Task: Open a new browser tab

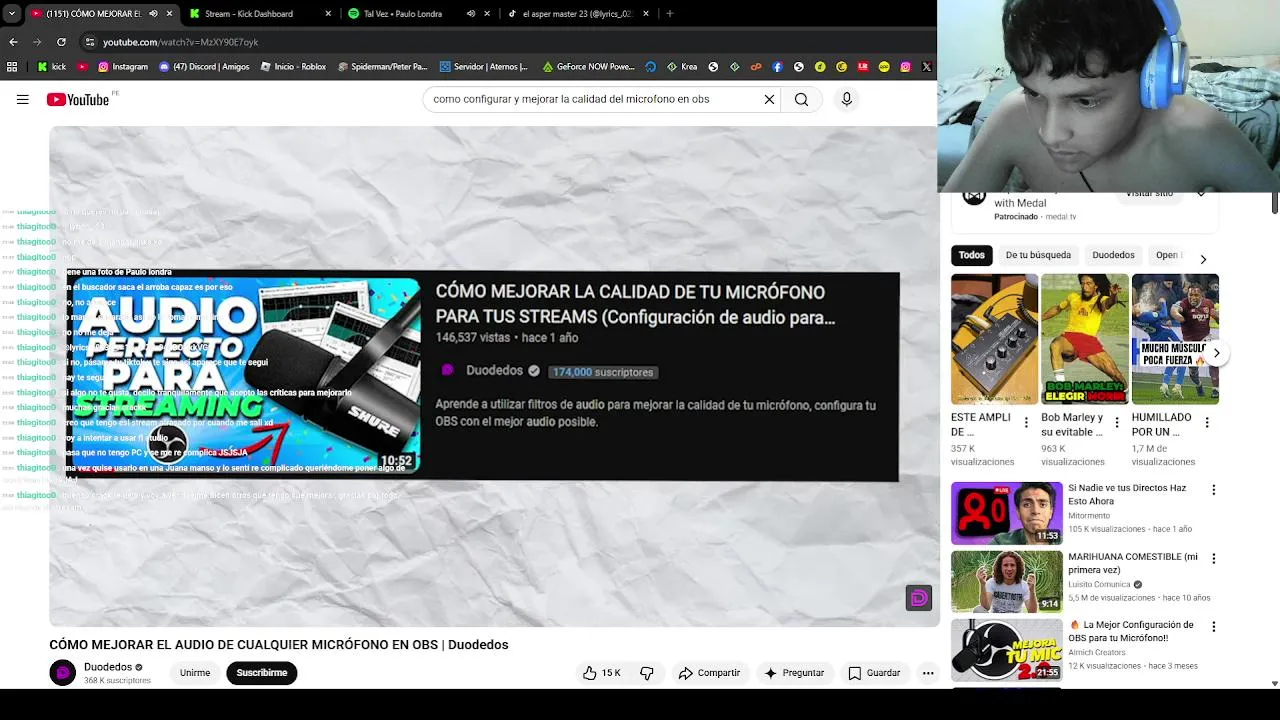Action: pyautogui.click(x=669, y=14)
